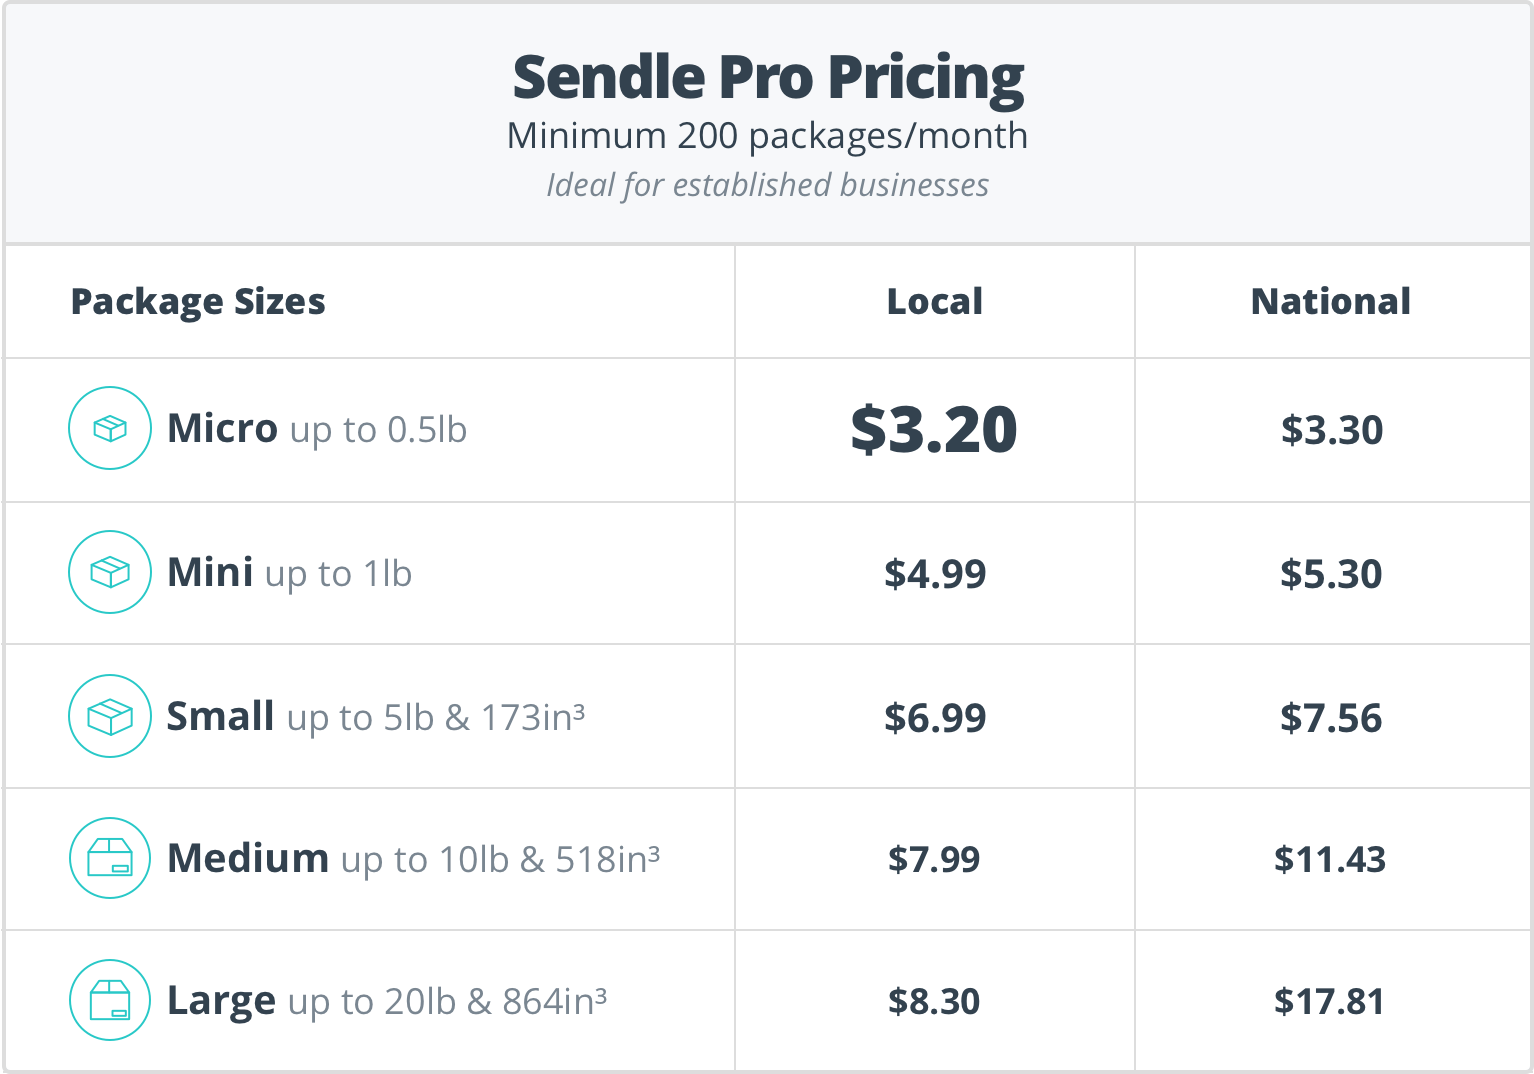Viewport: 1534px width, 1074px height.
Task: Select the Mini up to 1lb label
Action: [289, 573]
